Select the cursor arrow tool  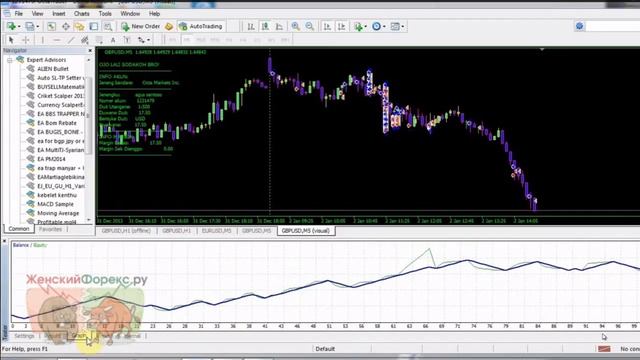click(11, 40)
